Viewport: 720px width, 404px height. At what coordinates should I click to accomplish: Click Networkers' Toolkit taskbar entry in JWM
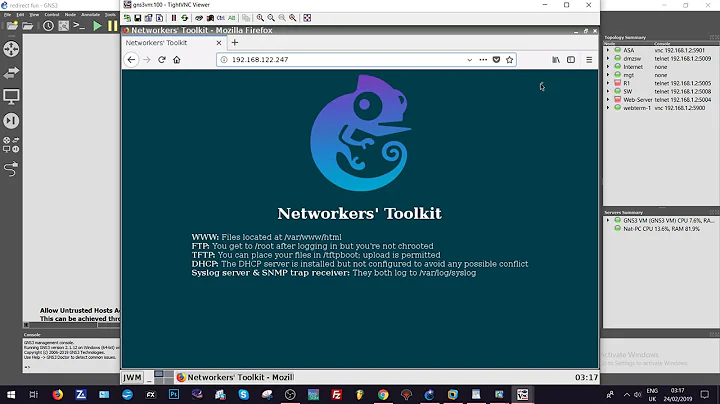point(235,377)
